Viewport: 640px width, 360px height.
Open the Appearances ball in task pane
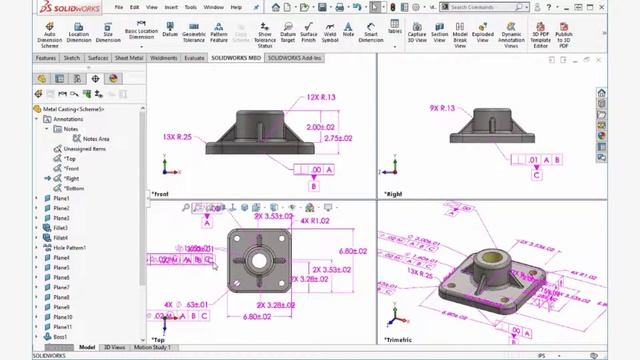coord(601,136)
